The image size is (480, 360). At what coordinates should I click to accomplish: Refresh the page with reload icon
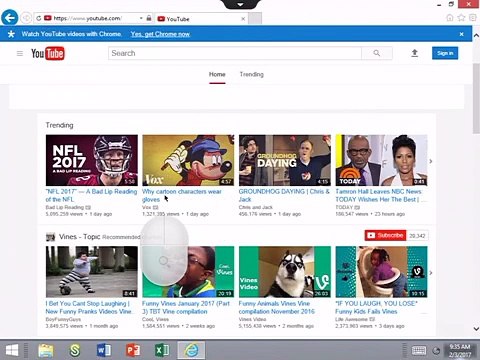click(39, 18)
